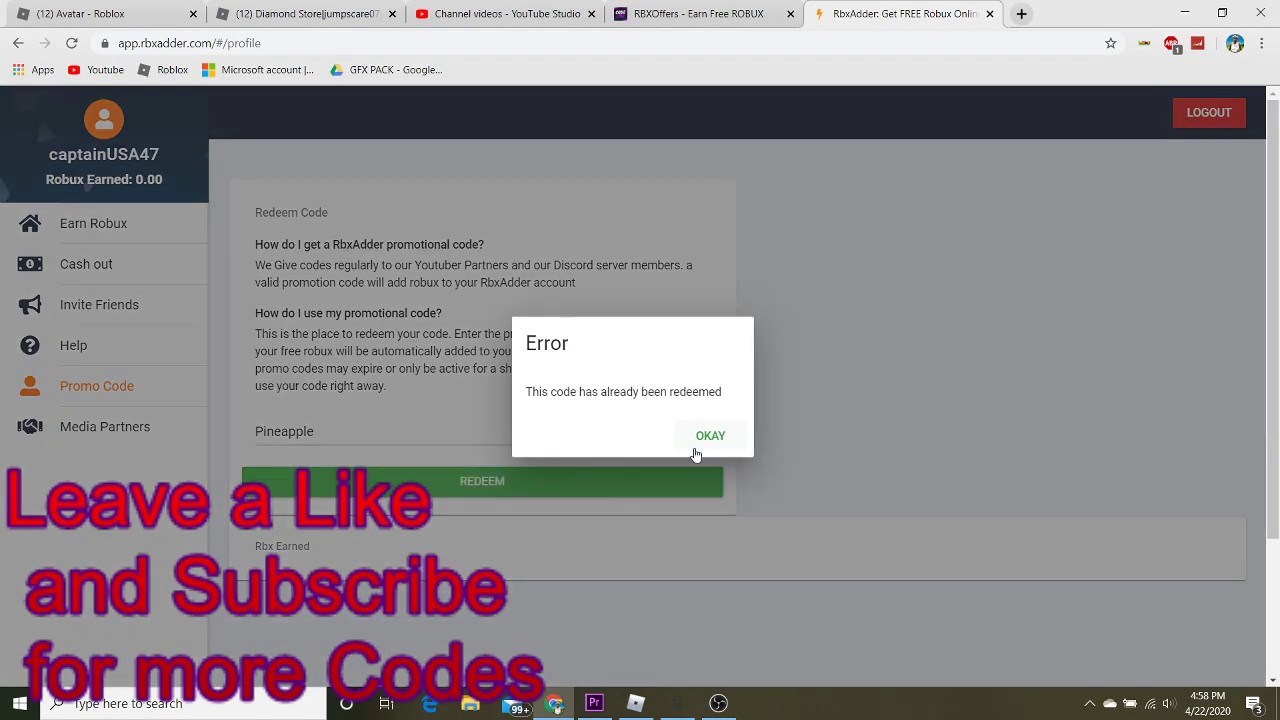This screenshot has width=1280, height=720.
Task: Open the Youtube bookmark
Action: point(96,70)
